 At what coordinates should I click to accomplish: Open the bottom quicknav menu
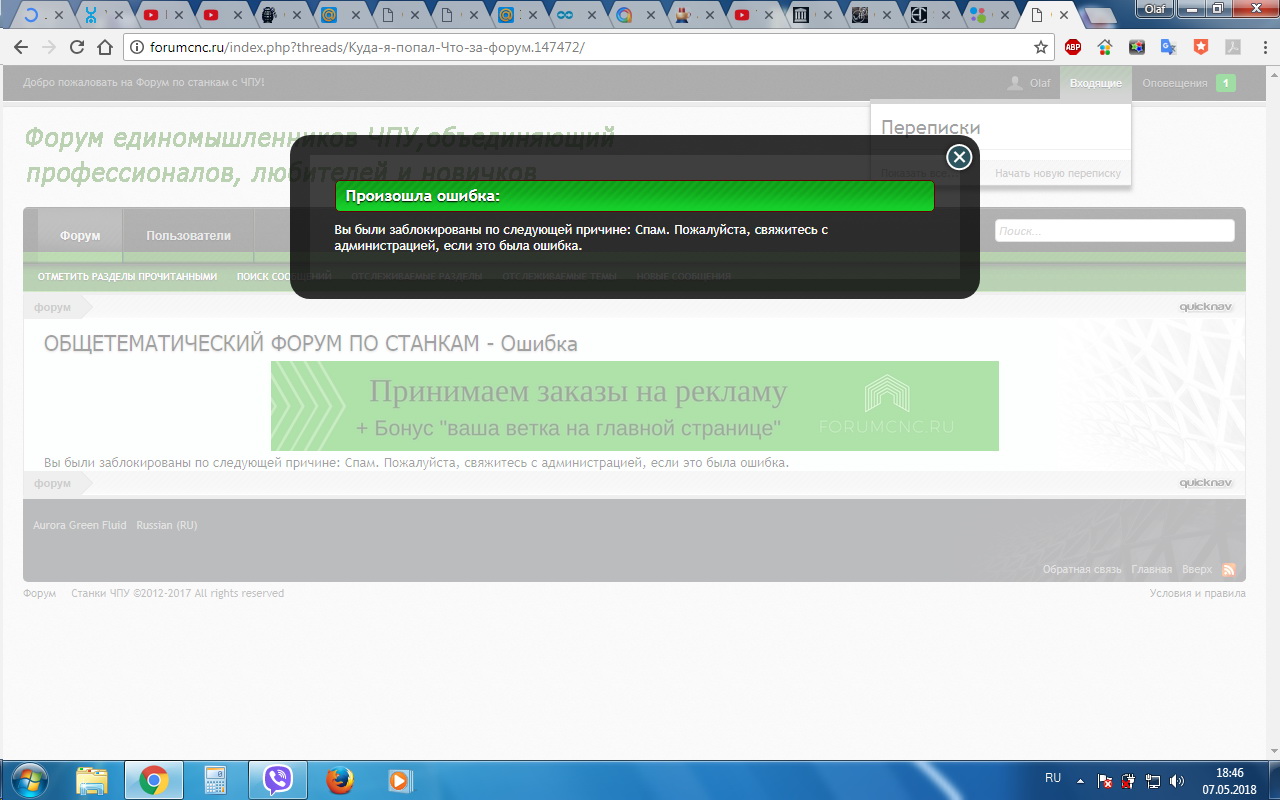(1206, 483)
